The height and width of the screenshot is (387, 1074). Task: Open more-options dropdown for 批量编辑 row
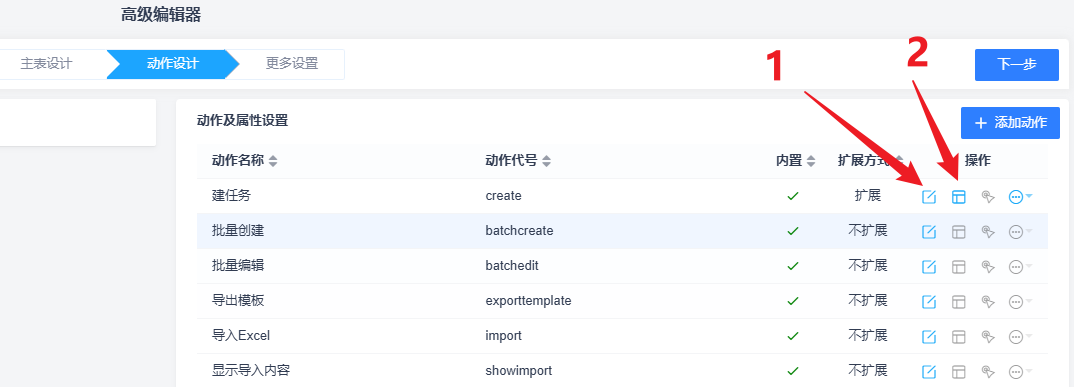(1021, 267)
